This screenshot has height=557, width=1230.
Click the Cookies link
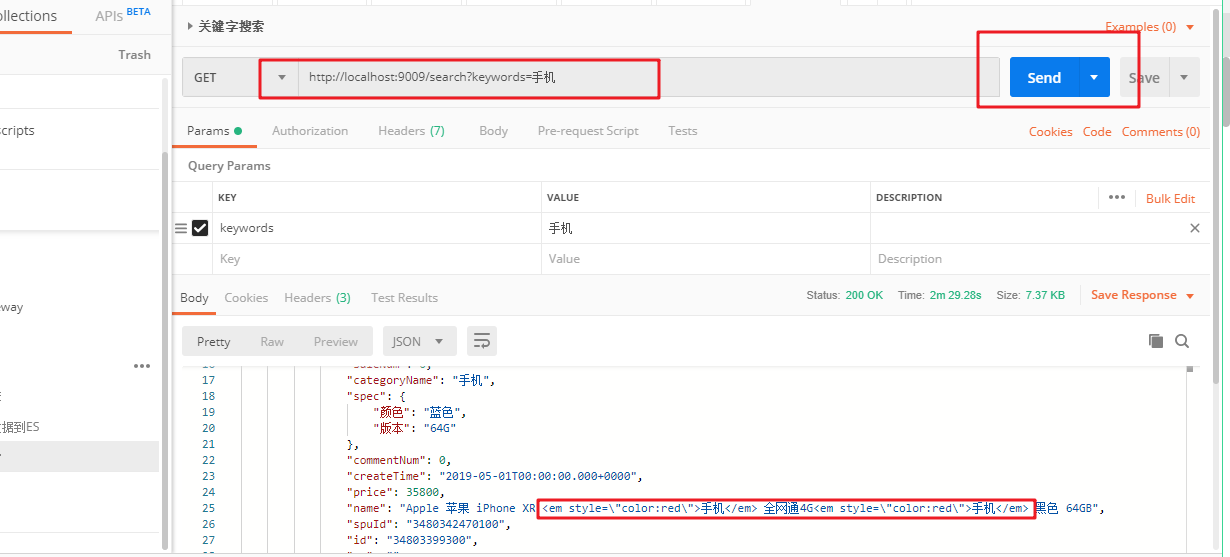pyautogui.click(x=1050, y=132)
